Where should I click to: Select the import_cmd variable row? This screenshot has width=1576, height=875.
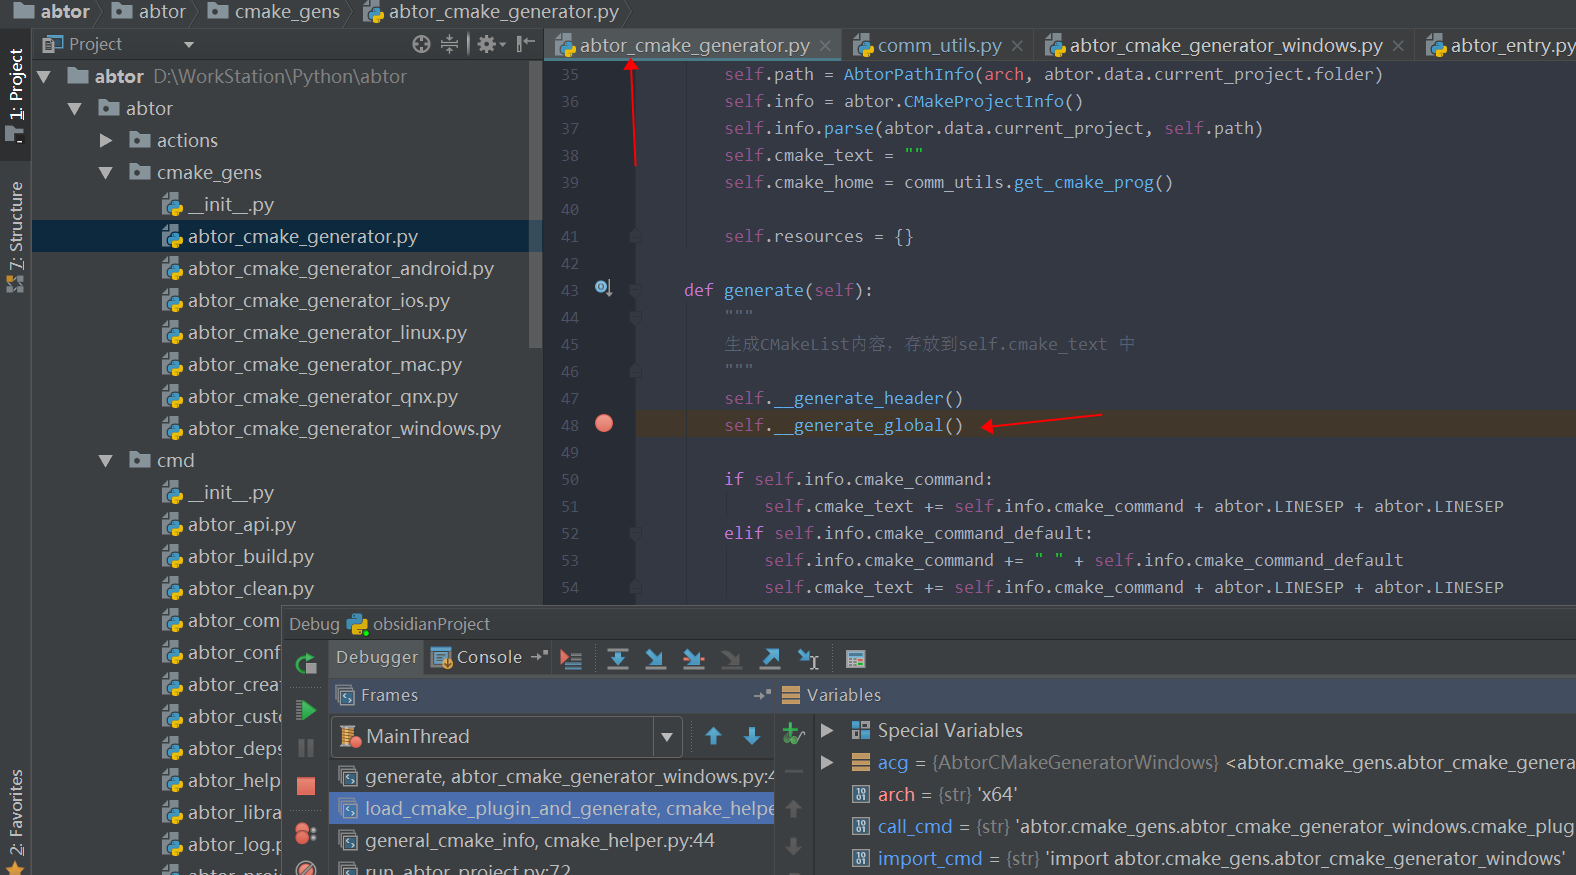tap(1196, 859)
